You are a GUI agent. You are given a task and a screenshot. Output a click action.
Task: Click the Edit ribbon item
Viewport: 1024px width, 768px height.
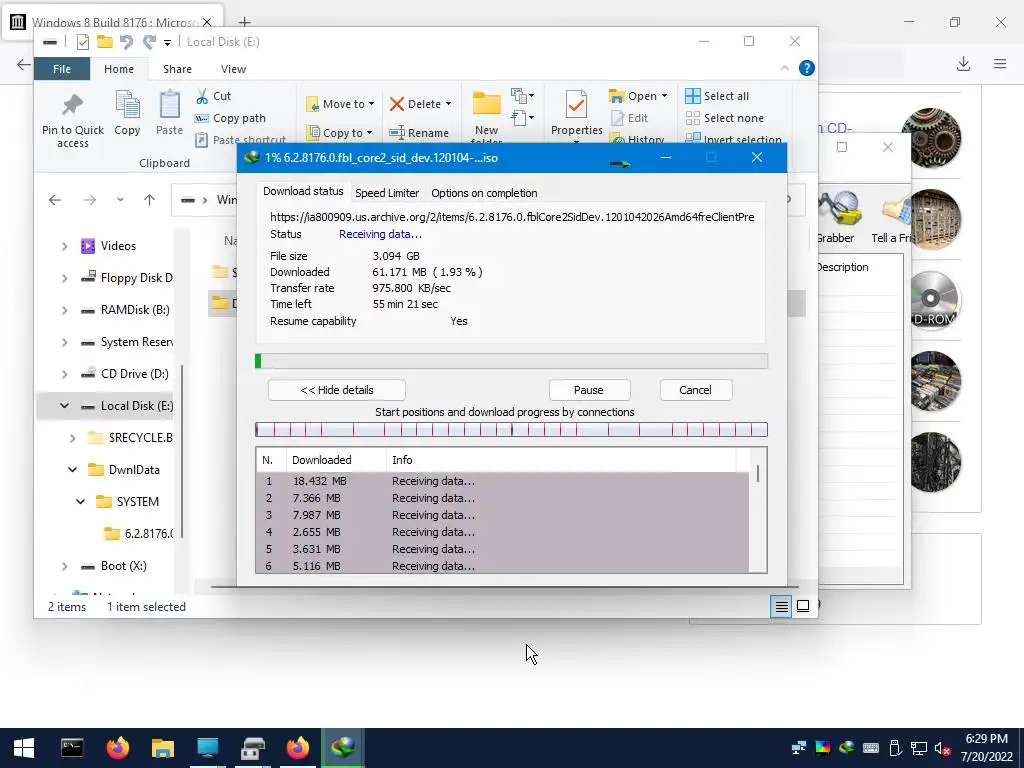pos(630,118)
